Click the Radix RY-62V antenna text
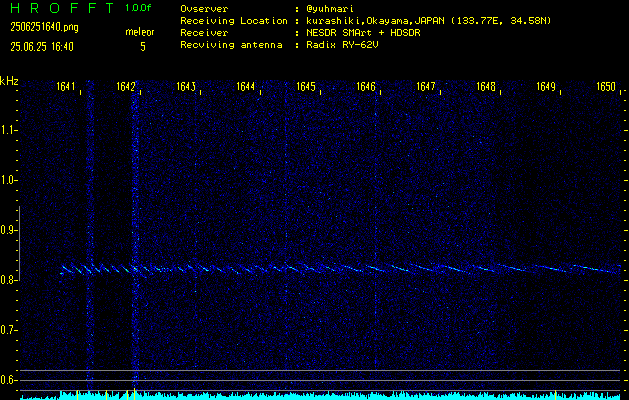The height and width of the screenshot is (400, 629). pyautogui.click(x=343, y=45)
